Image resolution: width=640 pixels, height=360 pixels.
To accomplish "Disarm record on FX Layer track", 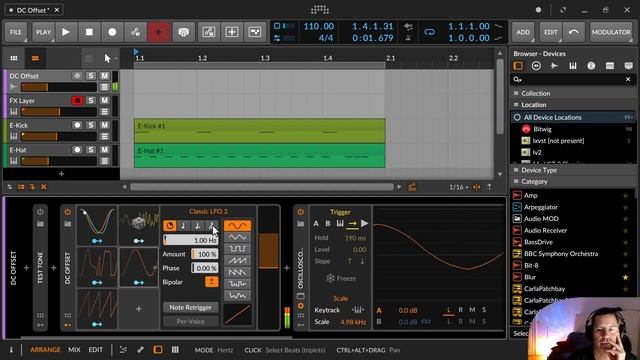I will [x=77, y=100].
